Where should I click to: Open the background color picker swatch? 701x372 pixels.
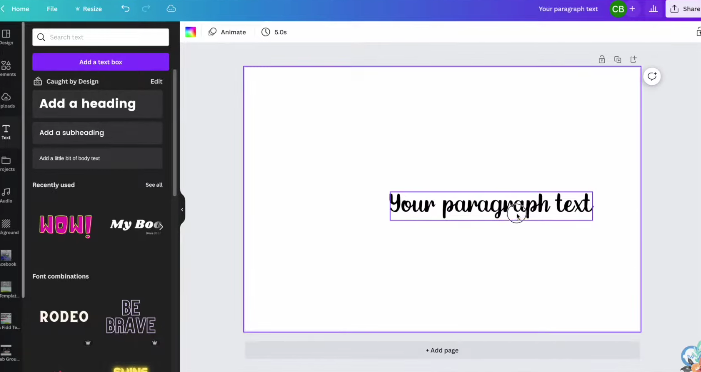point(191,32)
